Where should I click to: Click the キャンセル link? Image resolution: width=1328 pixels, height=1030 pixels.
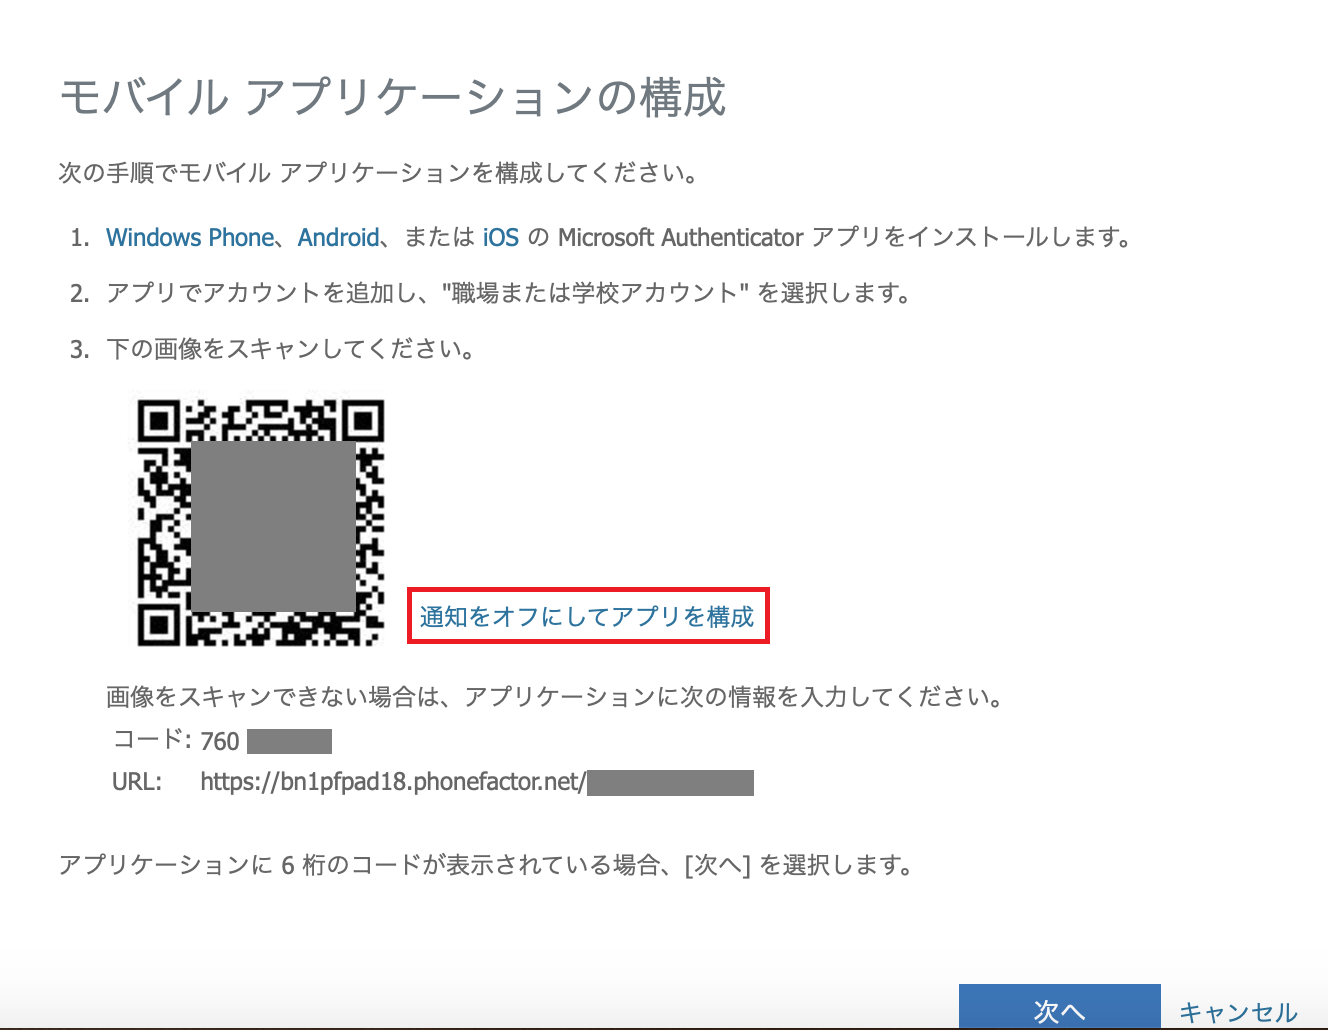pos(1238,1012)
